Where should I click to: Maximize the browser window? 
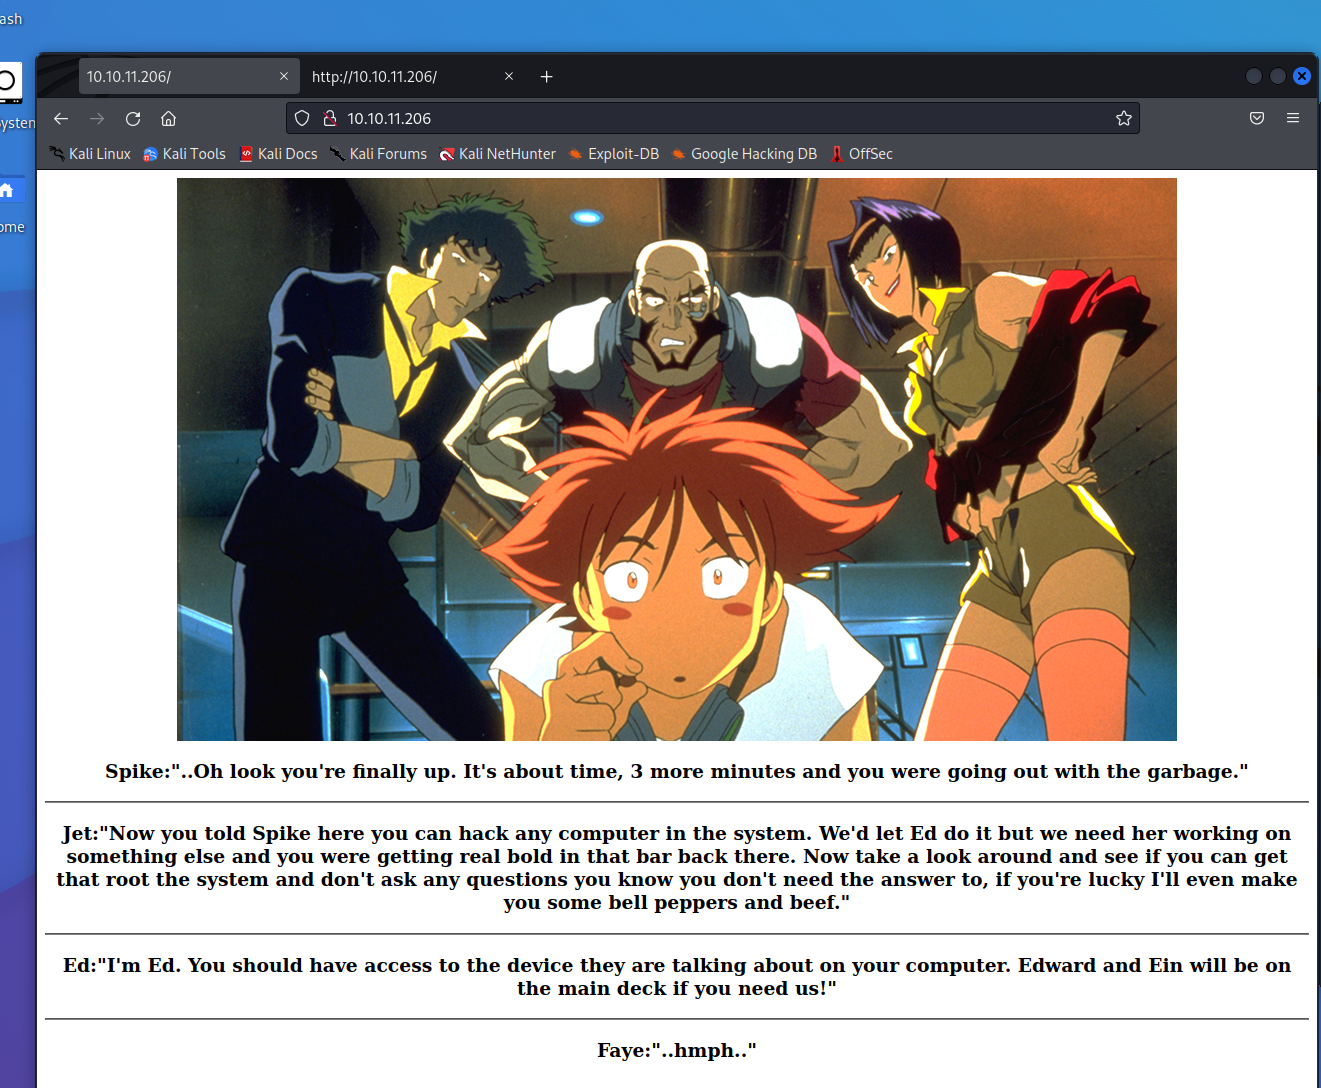tap(1278, 76)
